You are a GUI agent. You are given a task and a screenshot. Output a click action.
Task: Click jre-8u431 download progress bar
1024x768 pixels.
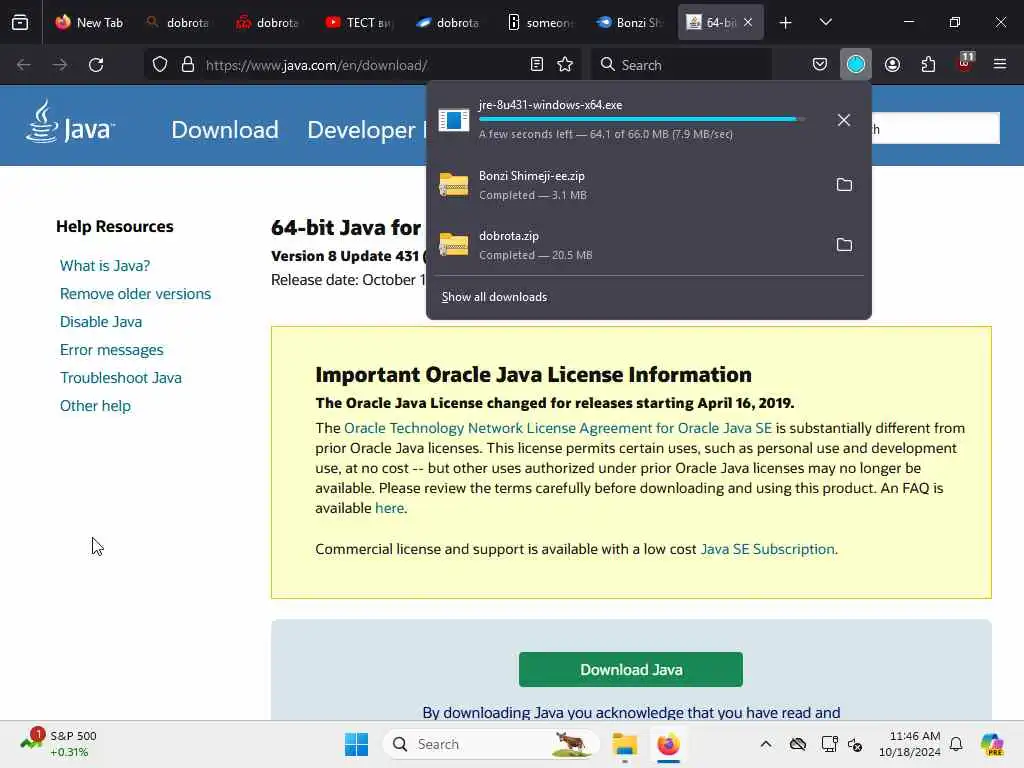pyautogui.click(x=642, y=119)
